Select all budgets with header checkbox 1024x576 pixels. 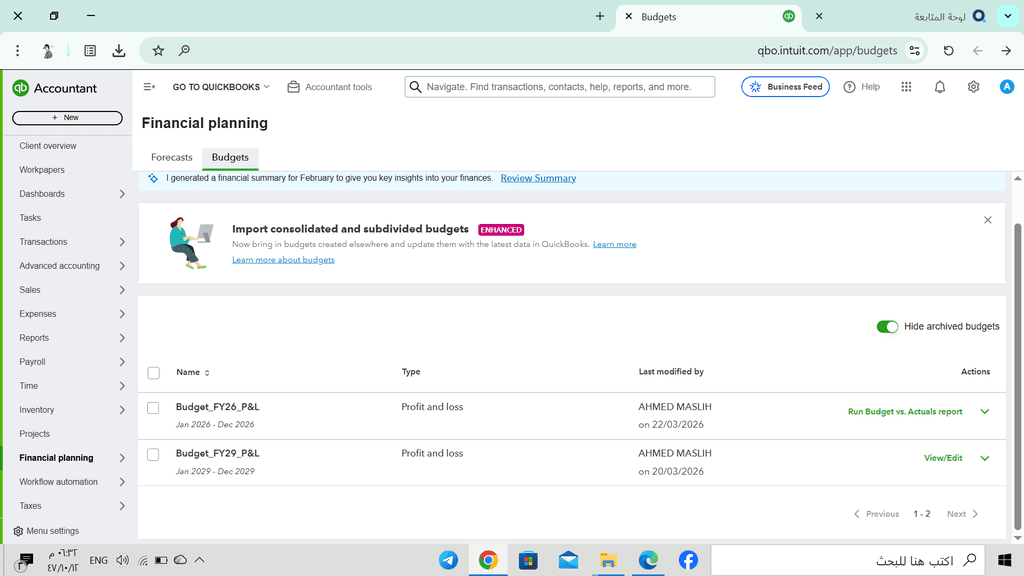(153, 373)
